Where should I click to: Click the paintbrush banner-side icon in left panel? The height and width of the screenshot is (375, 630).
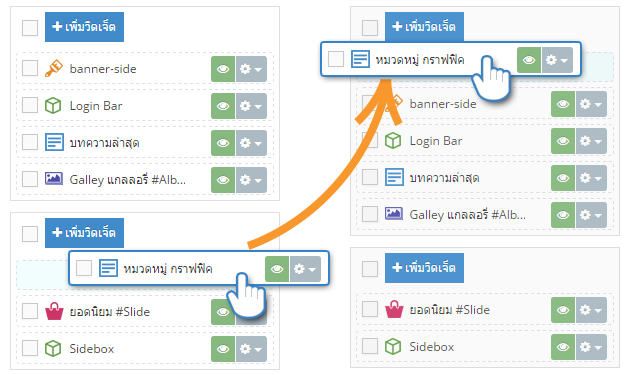(53, 68)
